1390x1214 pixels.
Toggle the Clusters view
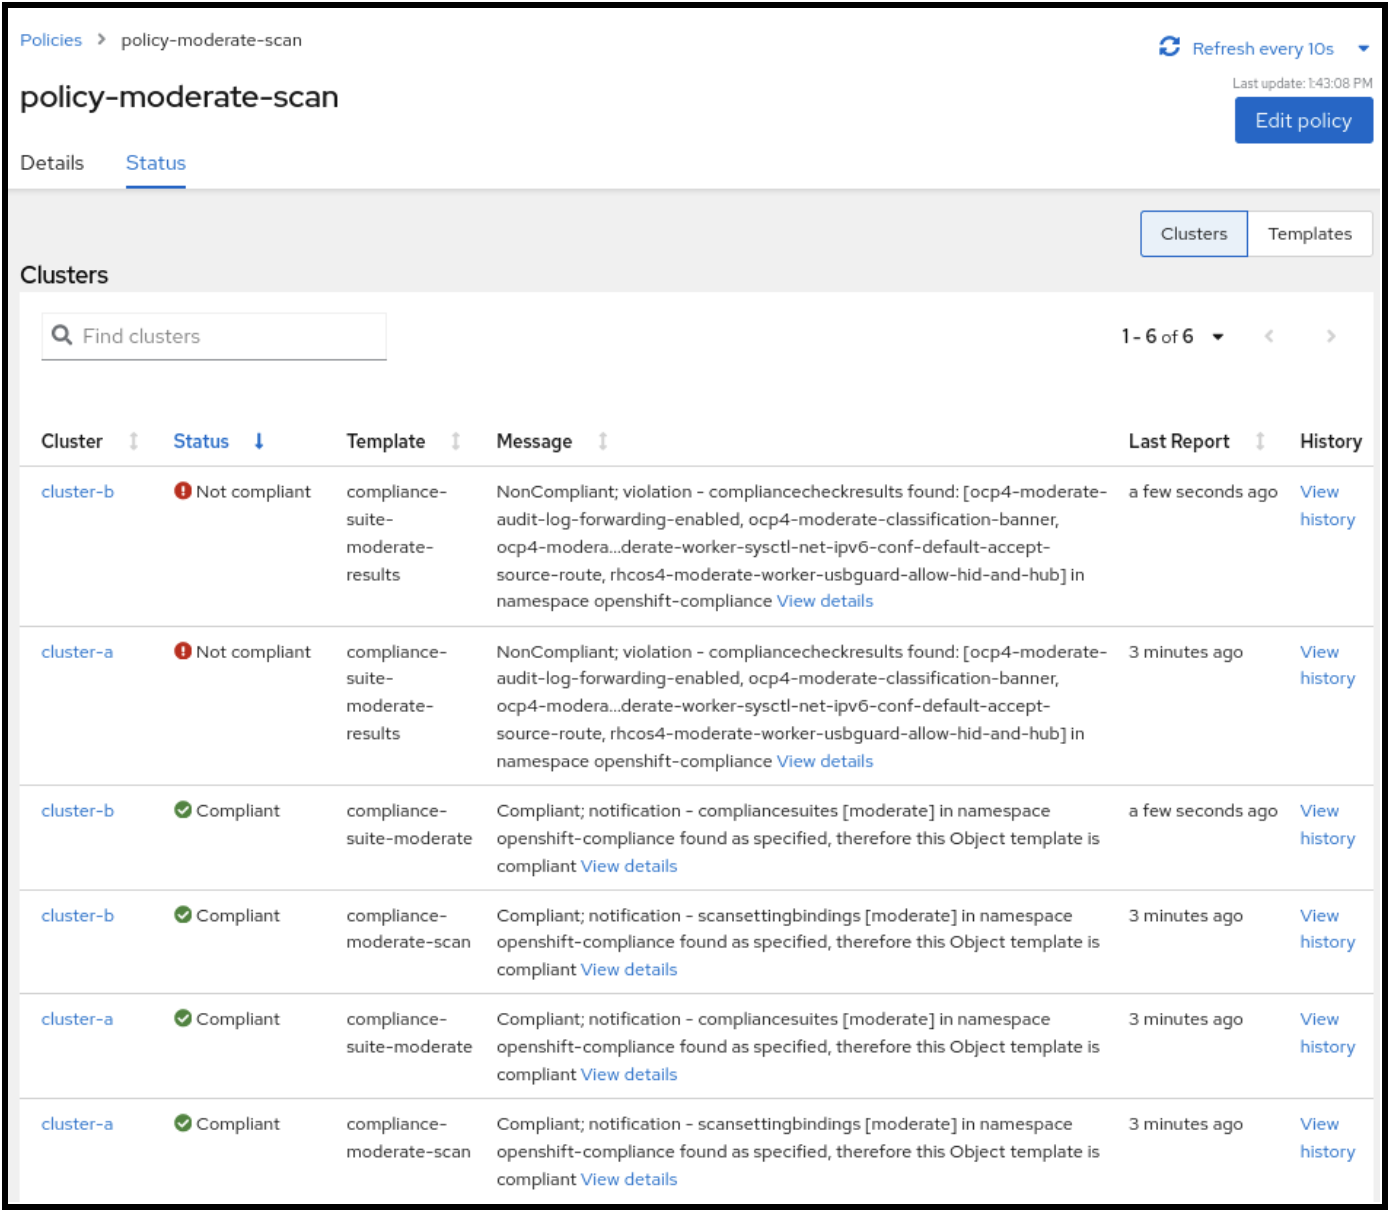pyautogui.click(x=1193, y=233)
